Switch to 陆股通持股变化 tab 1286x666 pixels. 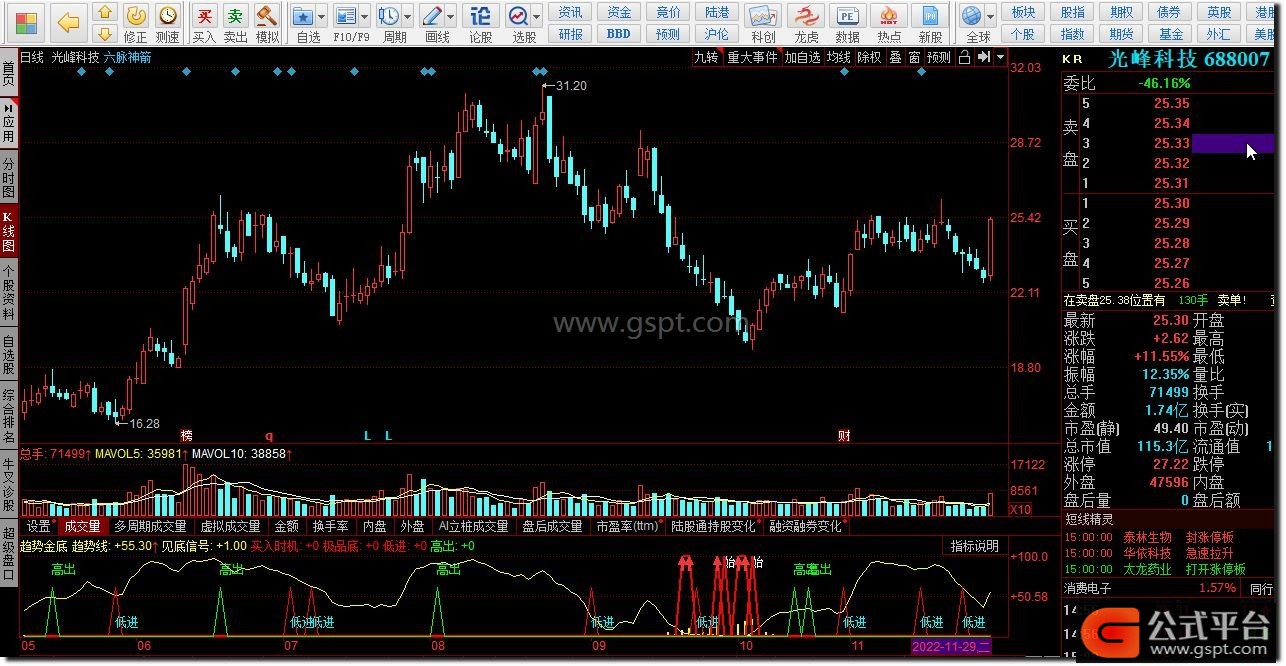pyautogui.click(x=714, y=526)
